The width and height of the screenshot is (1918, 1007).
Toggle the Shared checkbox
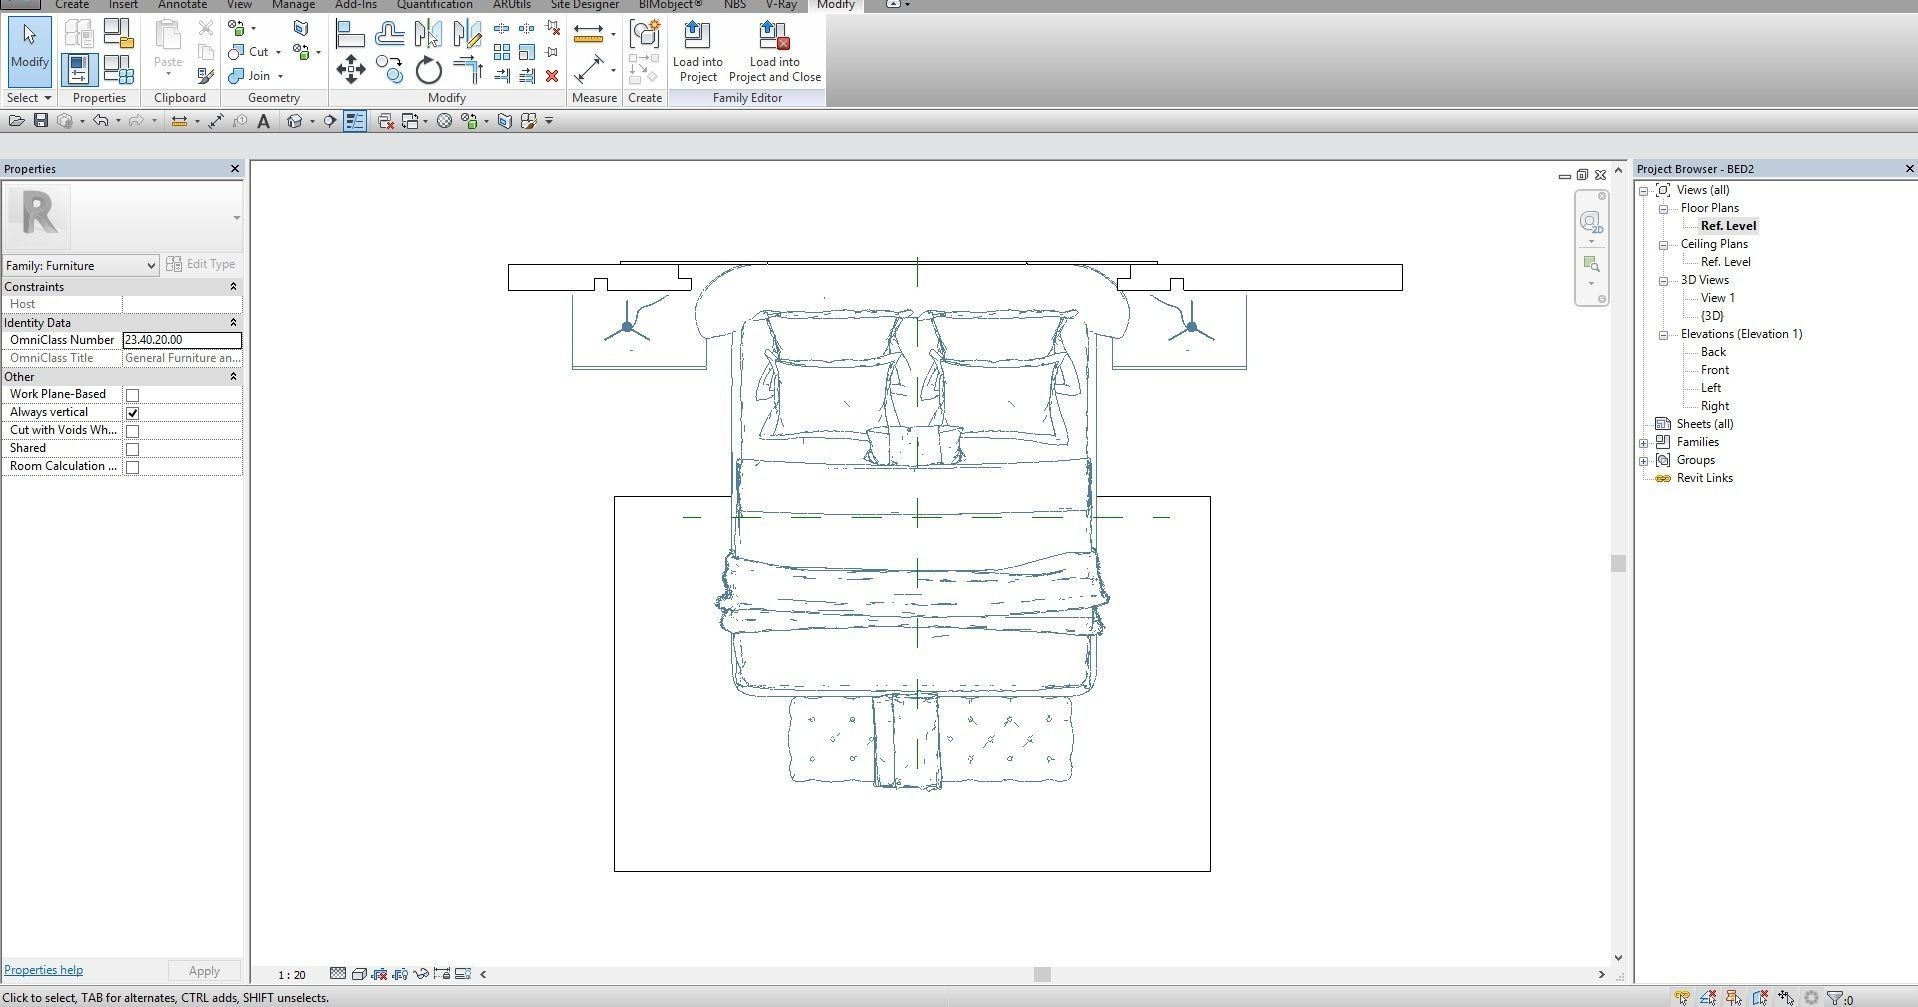[x=132, y=449]
